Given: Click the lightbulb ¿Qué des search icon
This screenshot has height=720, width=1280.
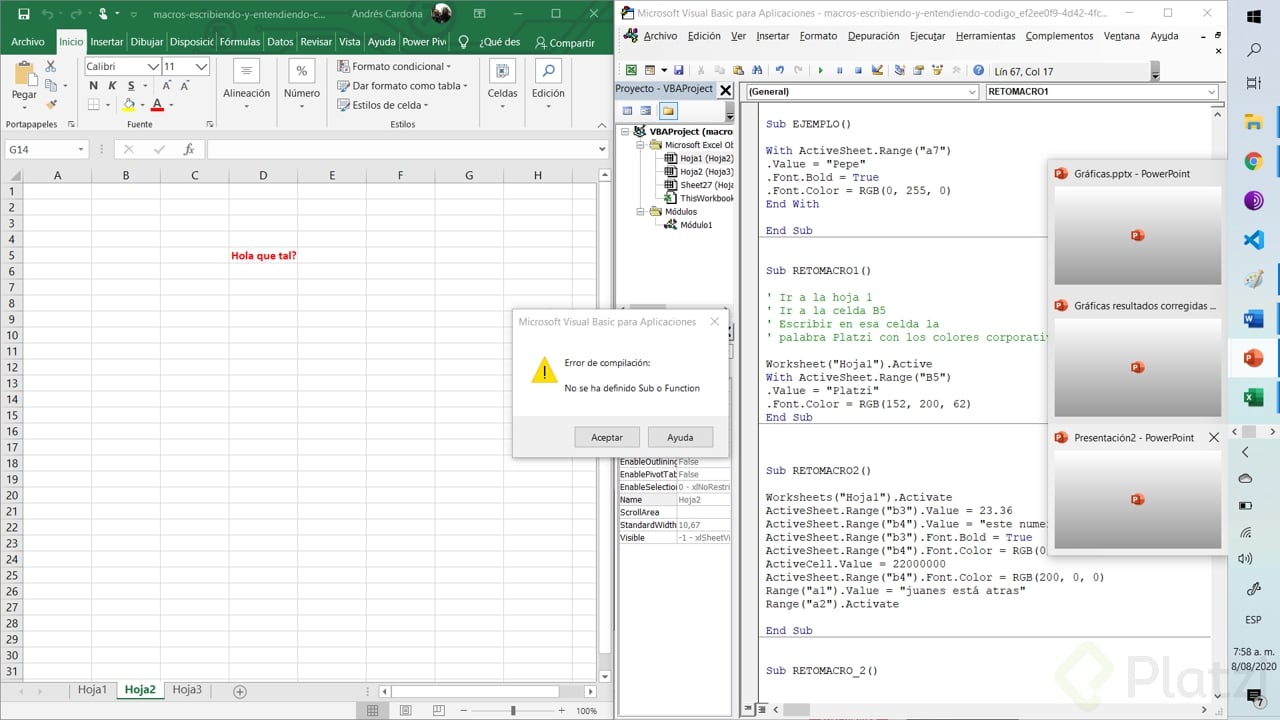Looking at the screenshot, I should pyautogui.click(x=463, y=42).
